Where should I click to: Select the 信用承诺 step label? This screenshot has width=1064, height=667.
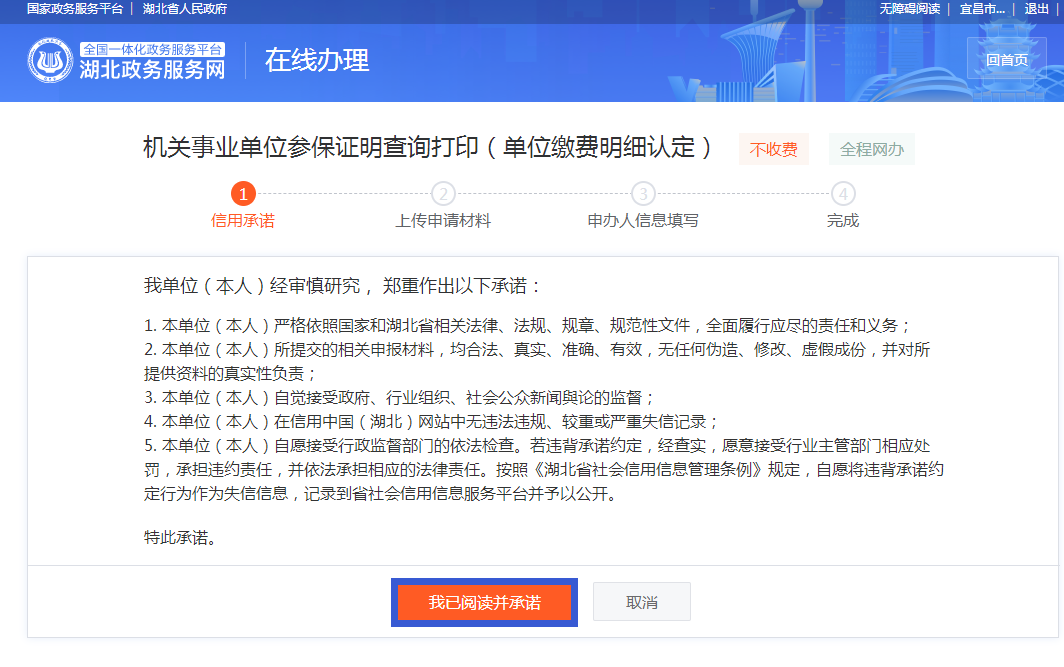(x=243, y=221)
